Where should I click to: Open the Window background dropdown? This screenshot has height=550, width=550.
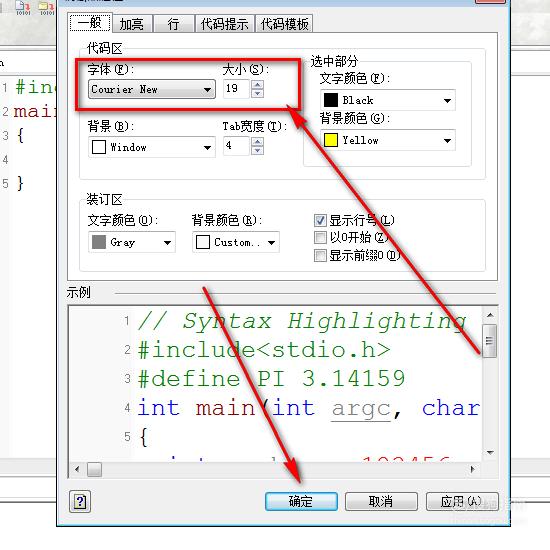tap(152, 147)
